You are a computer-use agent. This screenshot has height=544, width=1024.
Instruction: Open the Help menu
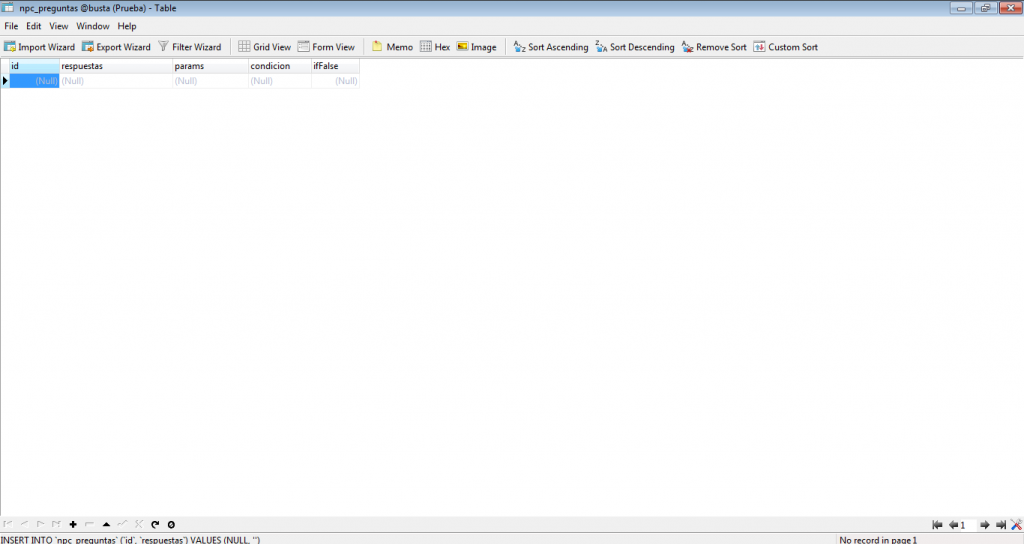click(127, 26)
